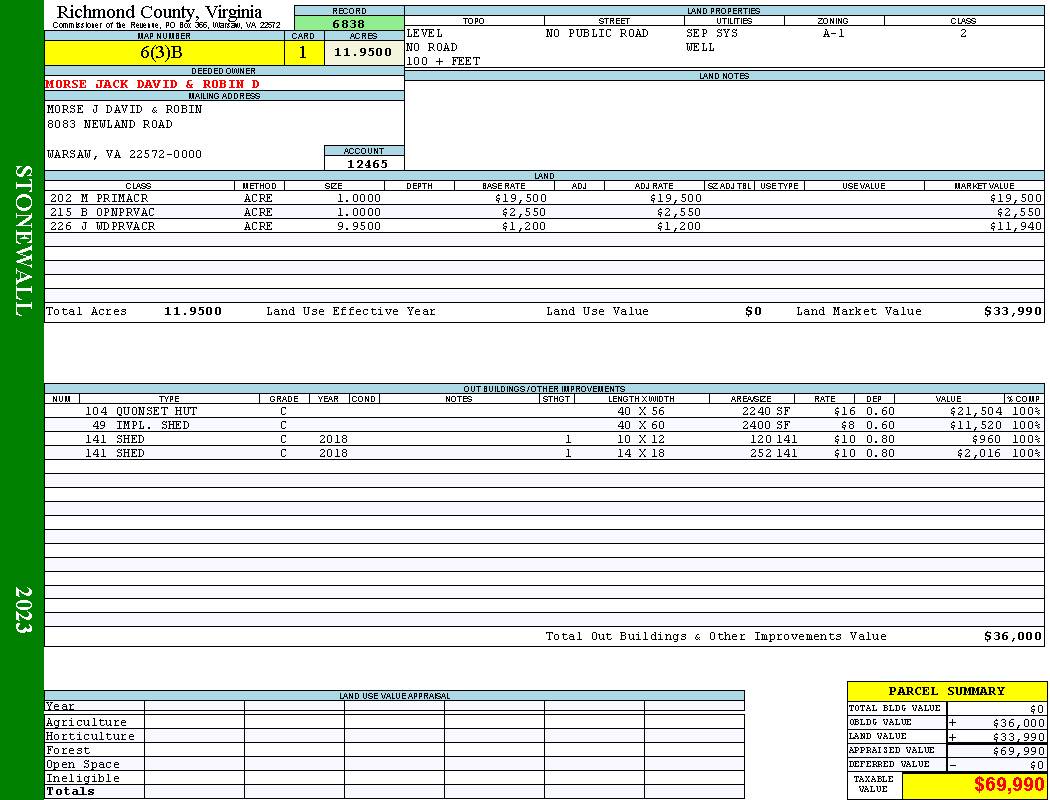Click the zoning value A-1
1050x800 pixels.
[x=834, y=33]
